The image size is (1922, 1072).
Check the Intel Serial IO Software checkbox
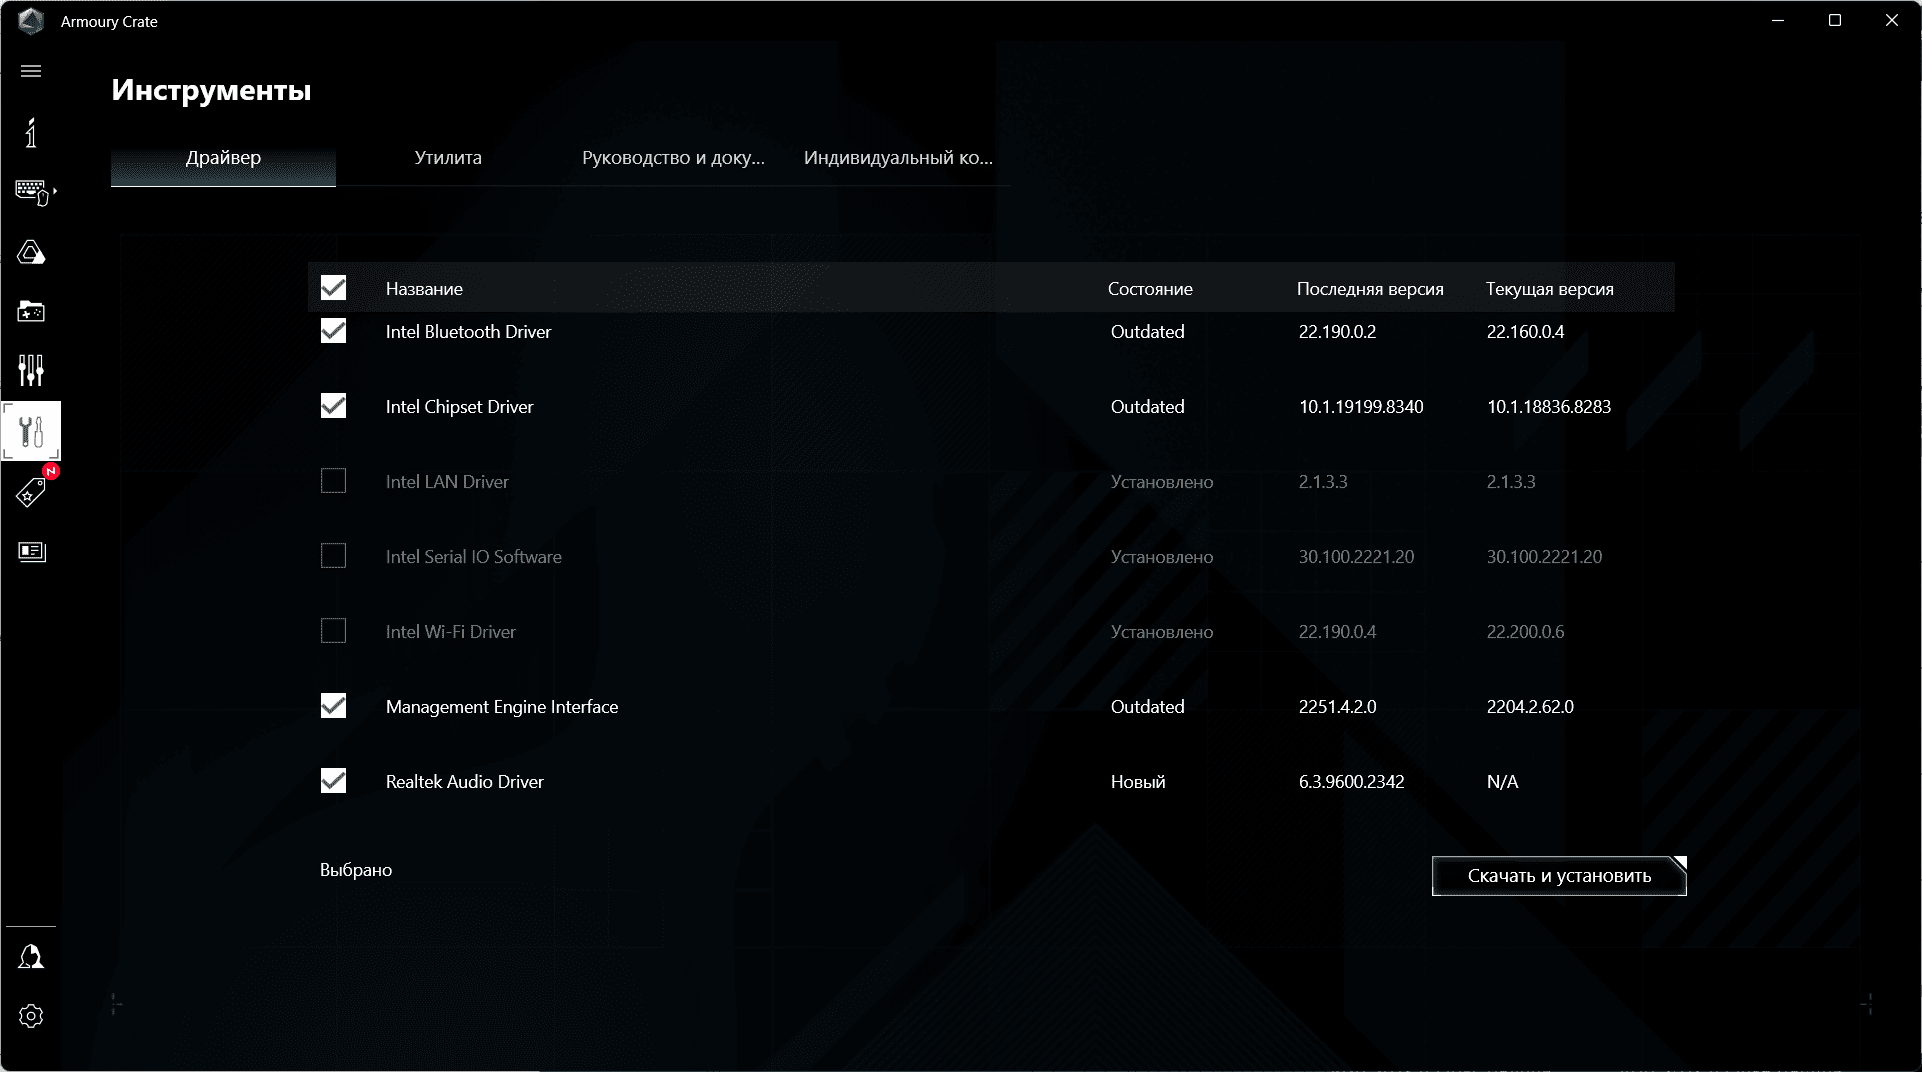[x=333, y=556]
